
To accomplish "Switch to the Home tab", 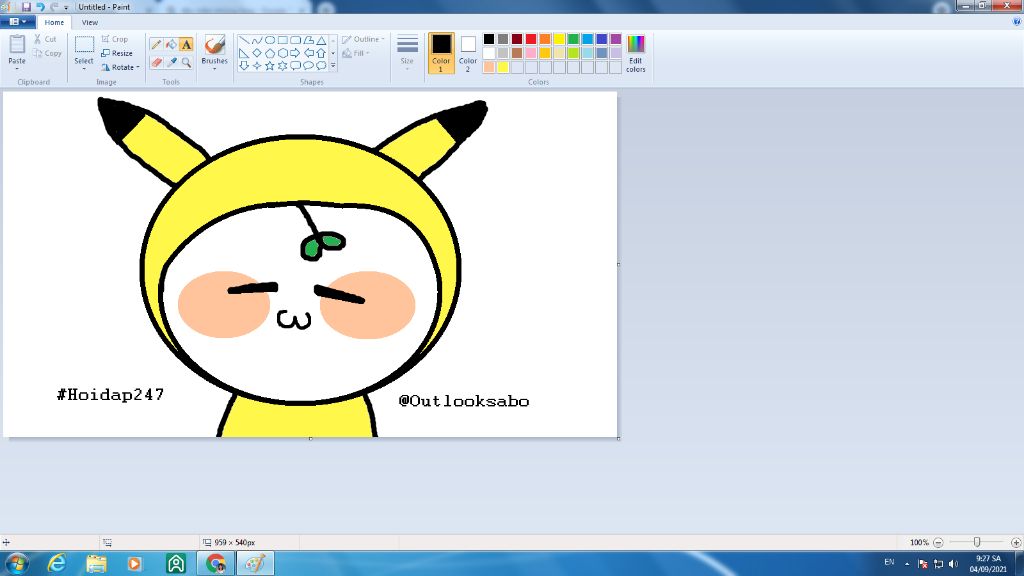I will 54,22.
